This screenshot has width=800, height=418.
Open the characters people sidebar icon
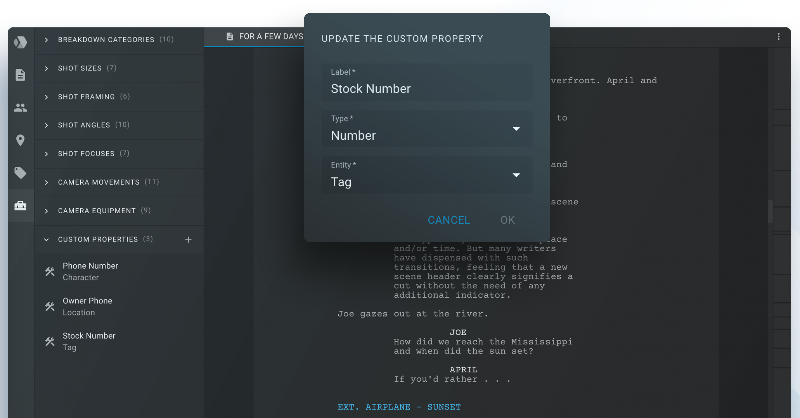coord(20,108)
